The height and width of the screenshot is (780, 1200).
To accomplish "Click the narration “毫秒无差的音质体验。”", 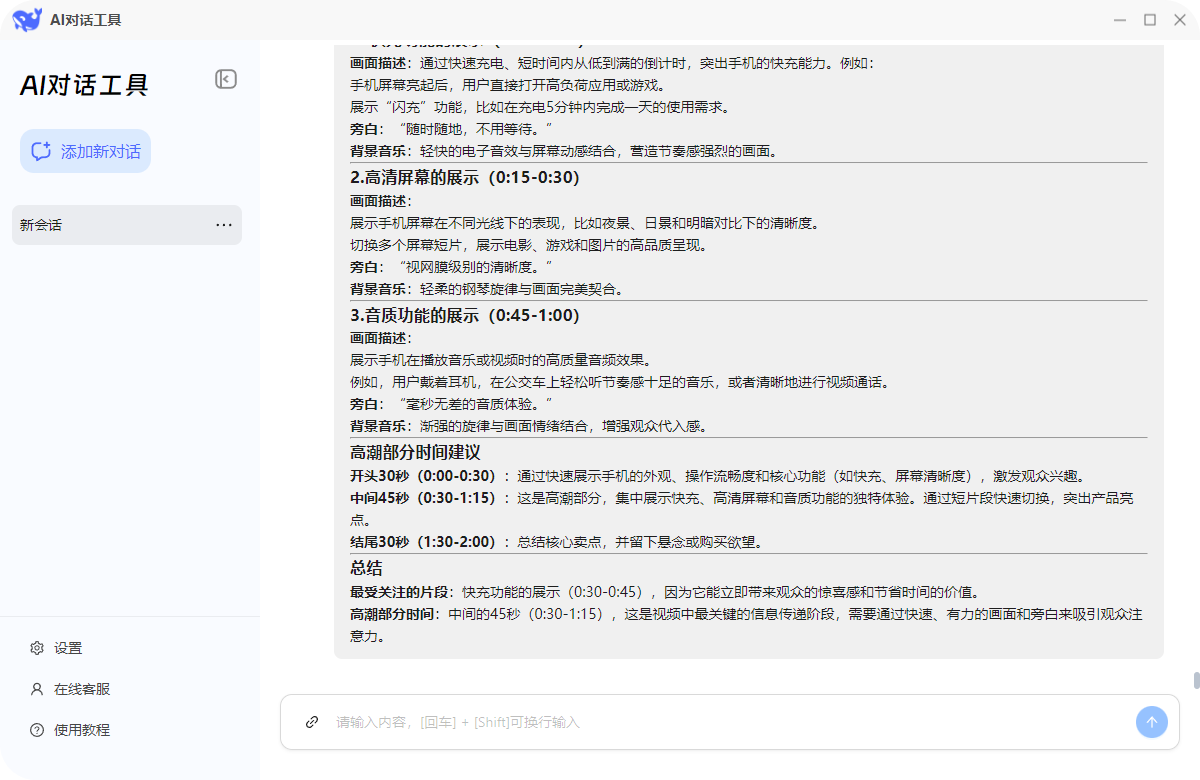I will pyautogui.click(x=475, y=404).
